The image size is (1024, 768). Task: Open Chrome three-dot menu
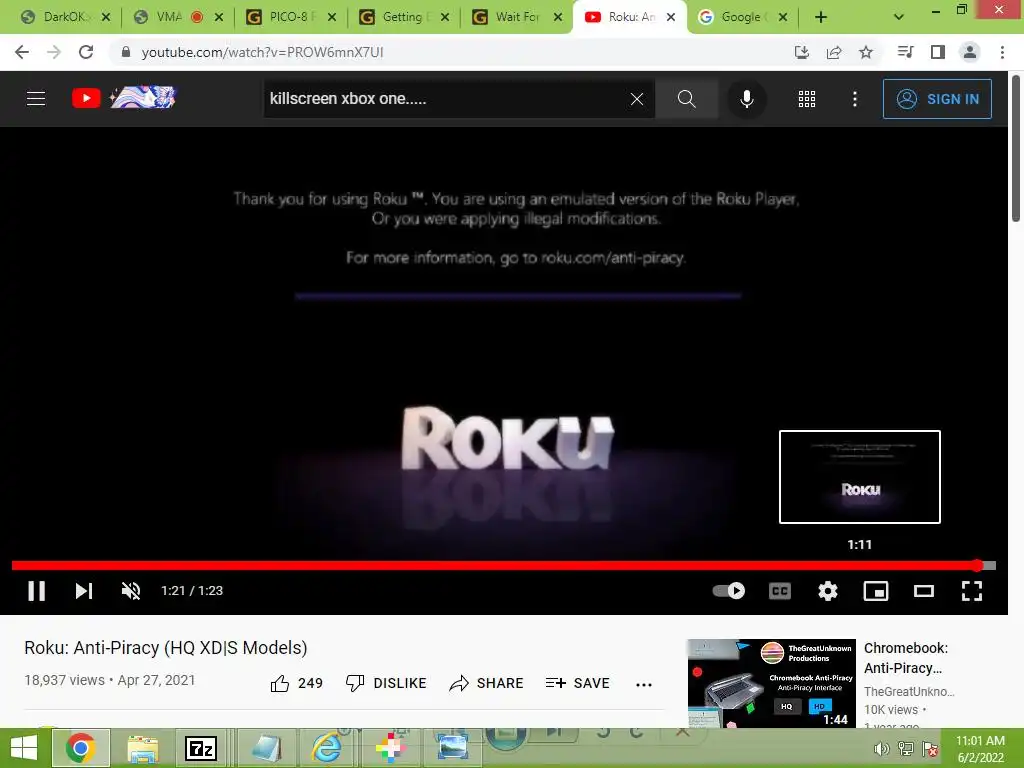pyautogui.click(x=1002, y=52)
